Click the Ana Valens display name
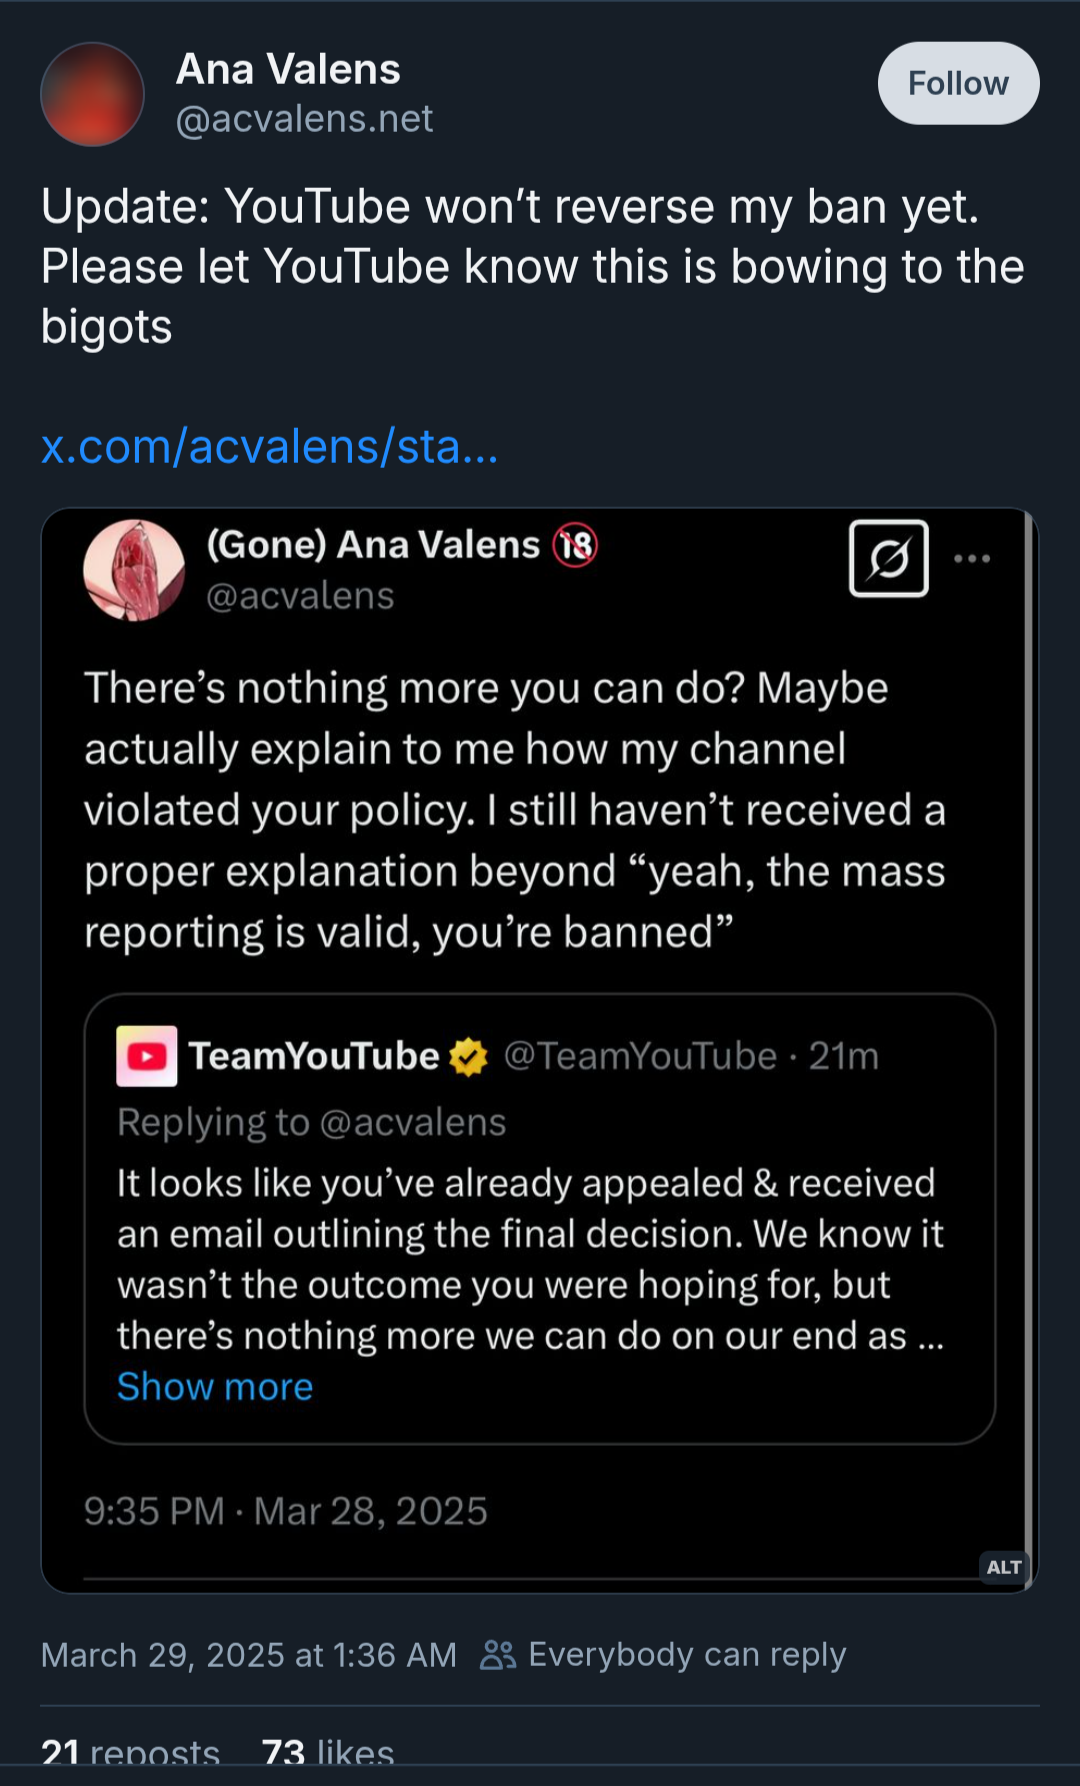Screen dimensions: 1080x1786 click(x=288, y=69)
